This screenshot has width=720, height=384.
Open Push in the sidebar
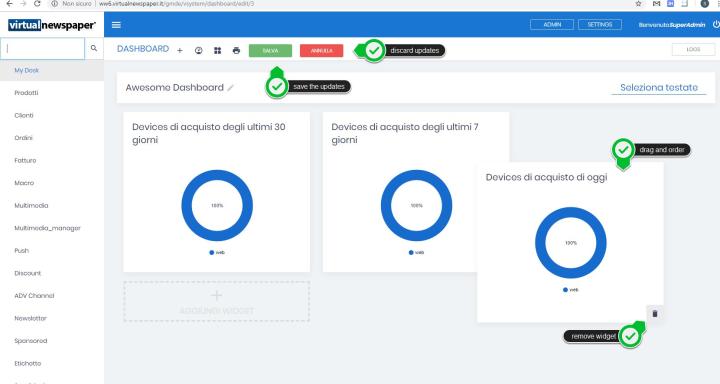(22, 250)
